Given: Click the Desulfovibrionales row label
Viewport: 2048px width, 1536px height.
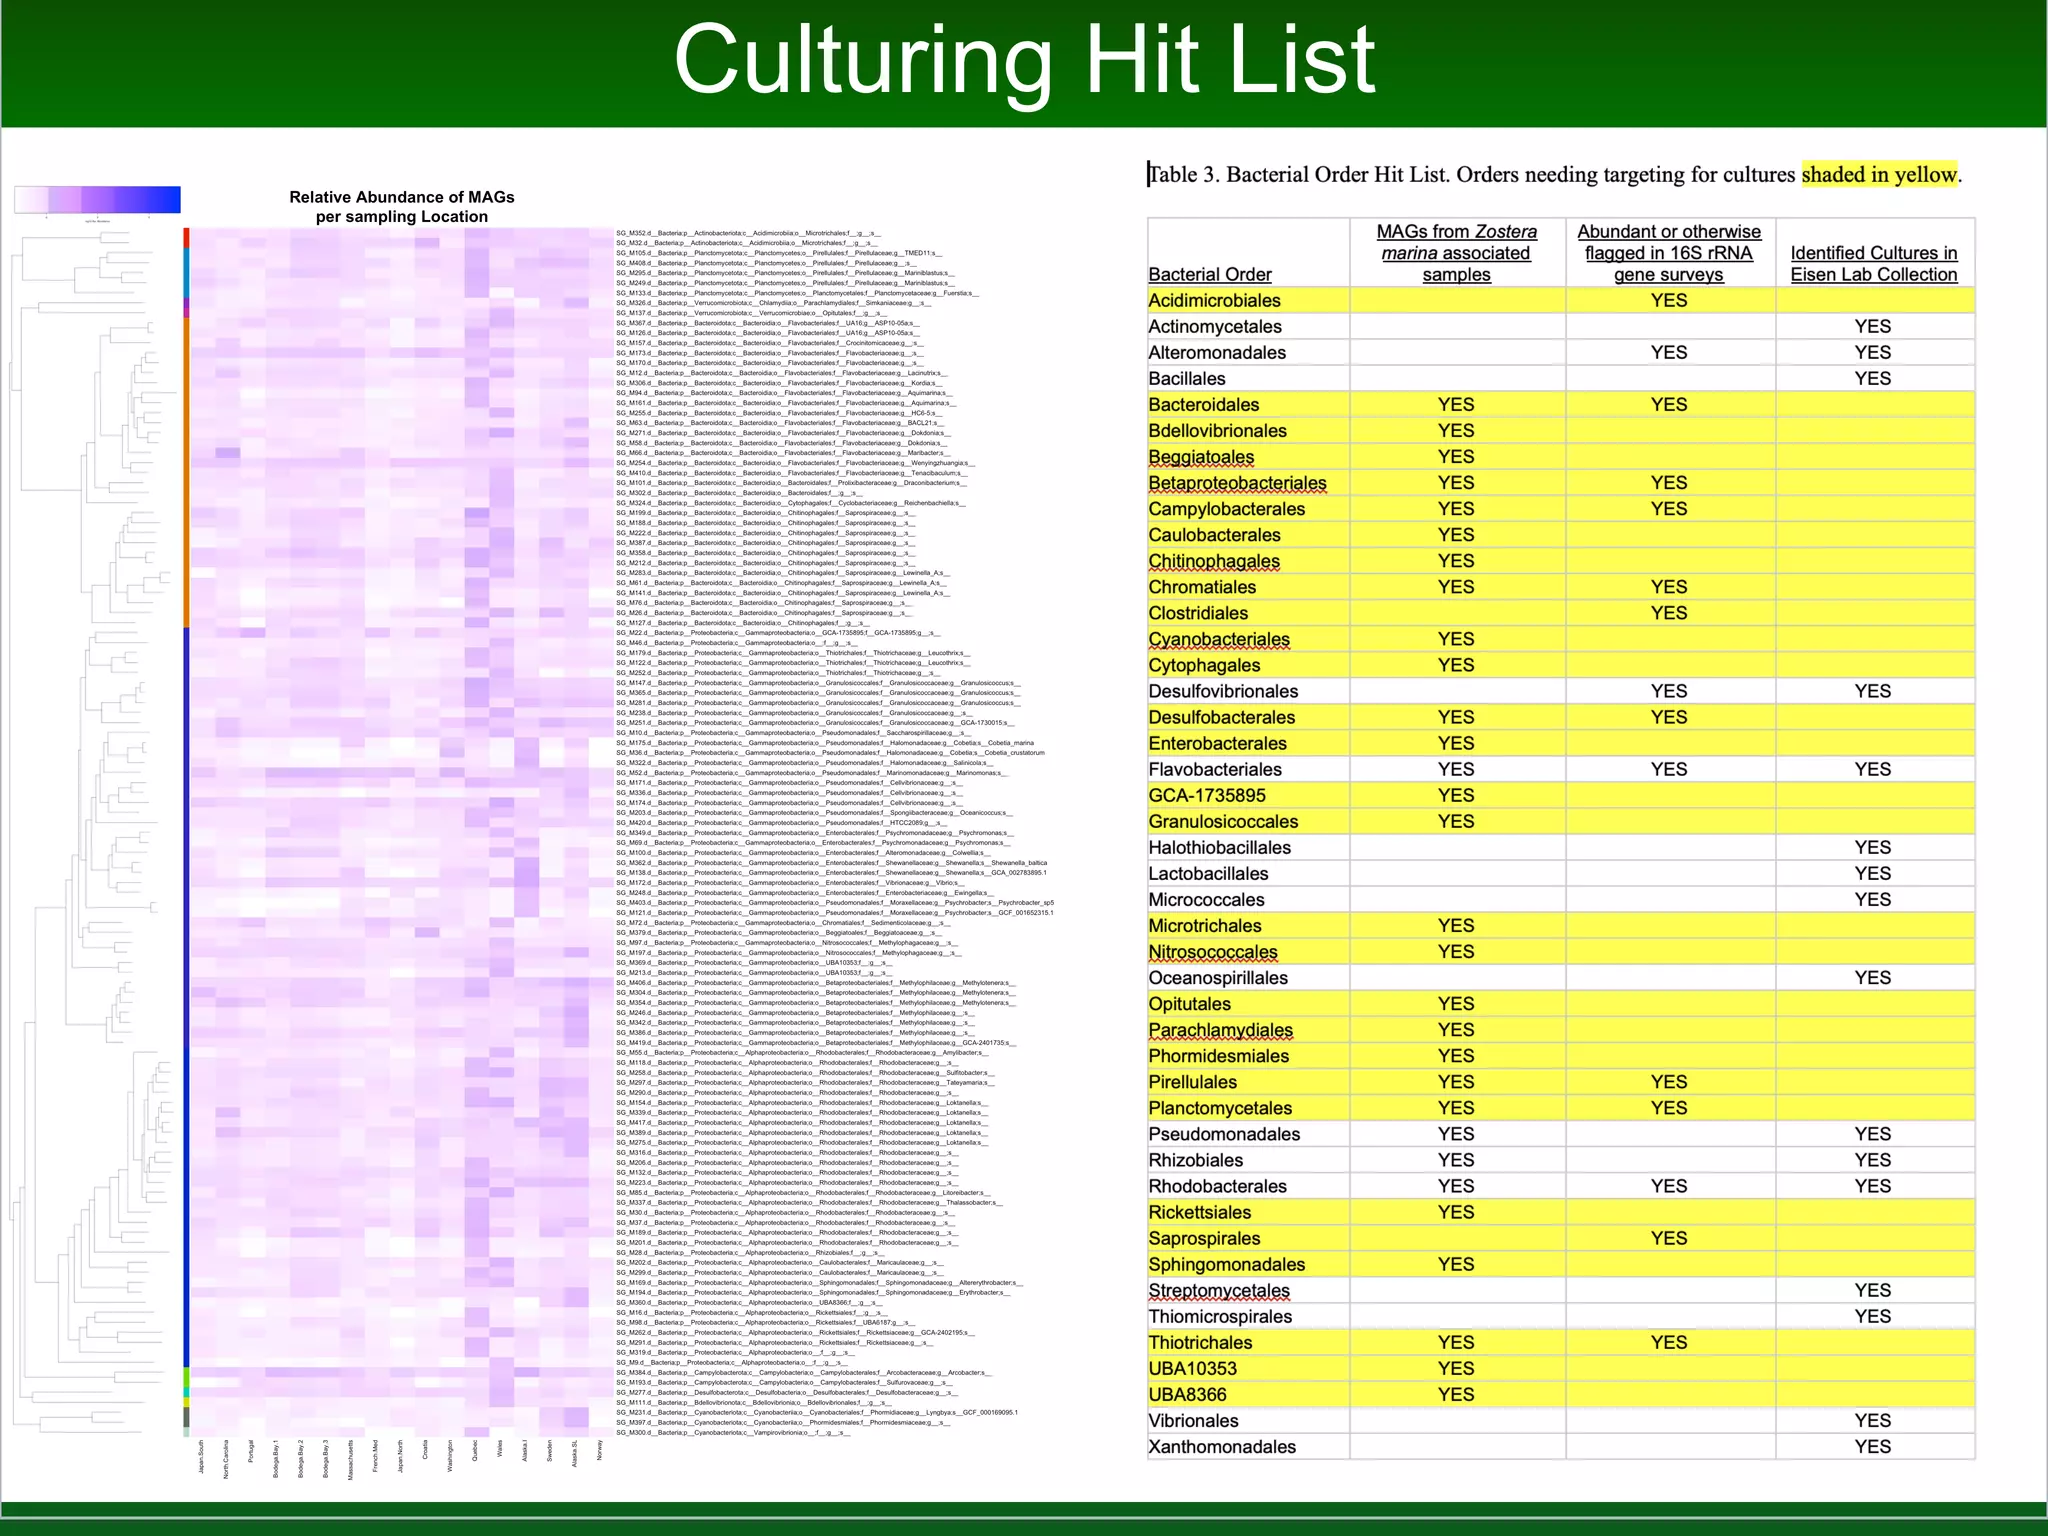Looking at the screenshot, I should point(1223,692).
